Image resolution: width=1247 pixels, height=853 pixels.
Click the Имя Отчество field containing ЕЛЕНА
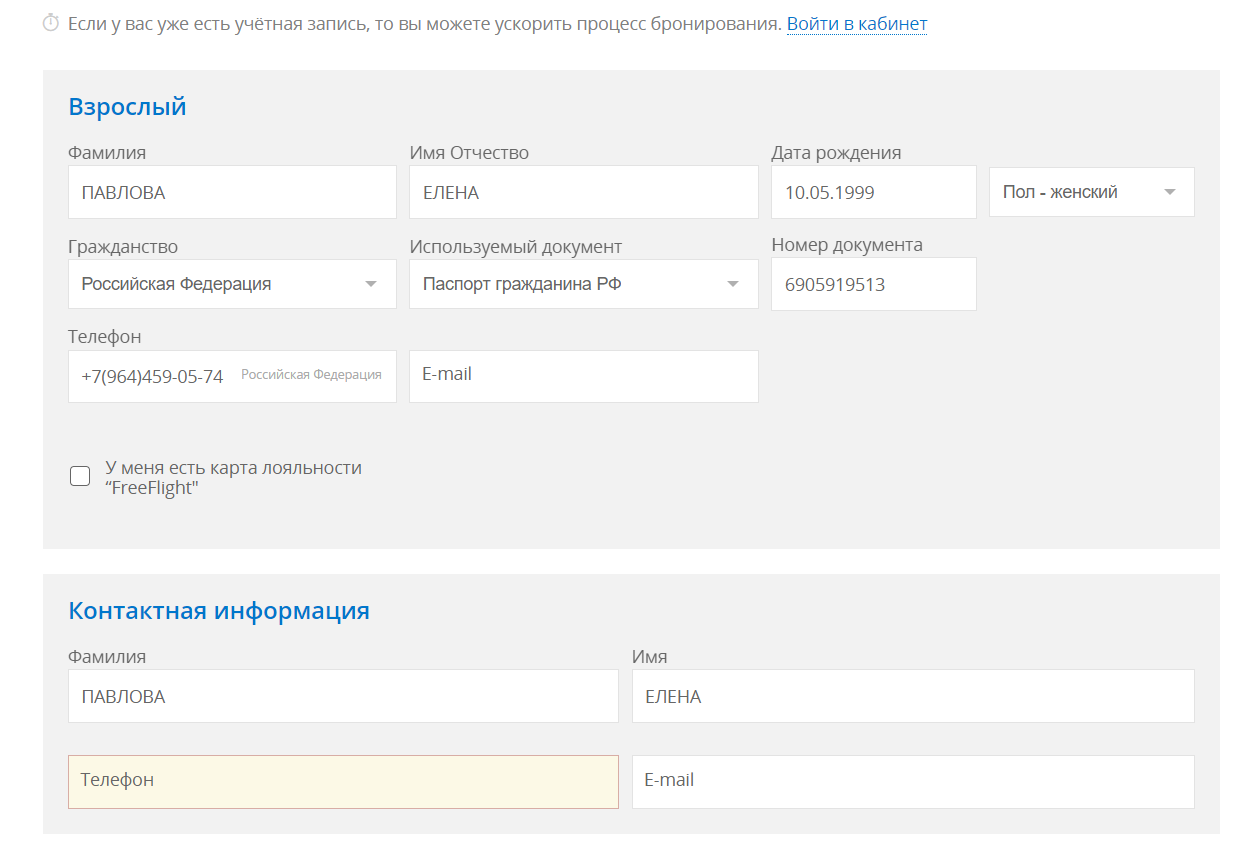pos(583,192)
